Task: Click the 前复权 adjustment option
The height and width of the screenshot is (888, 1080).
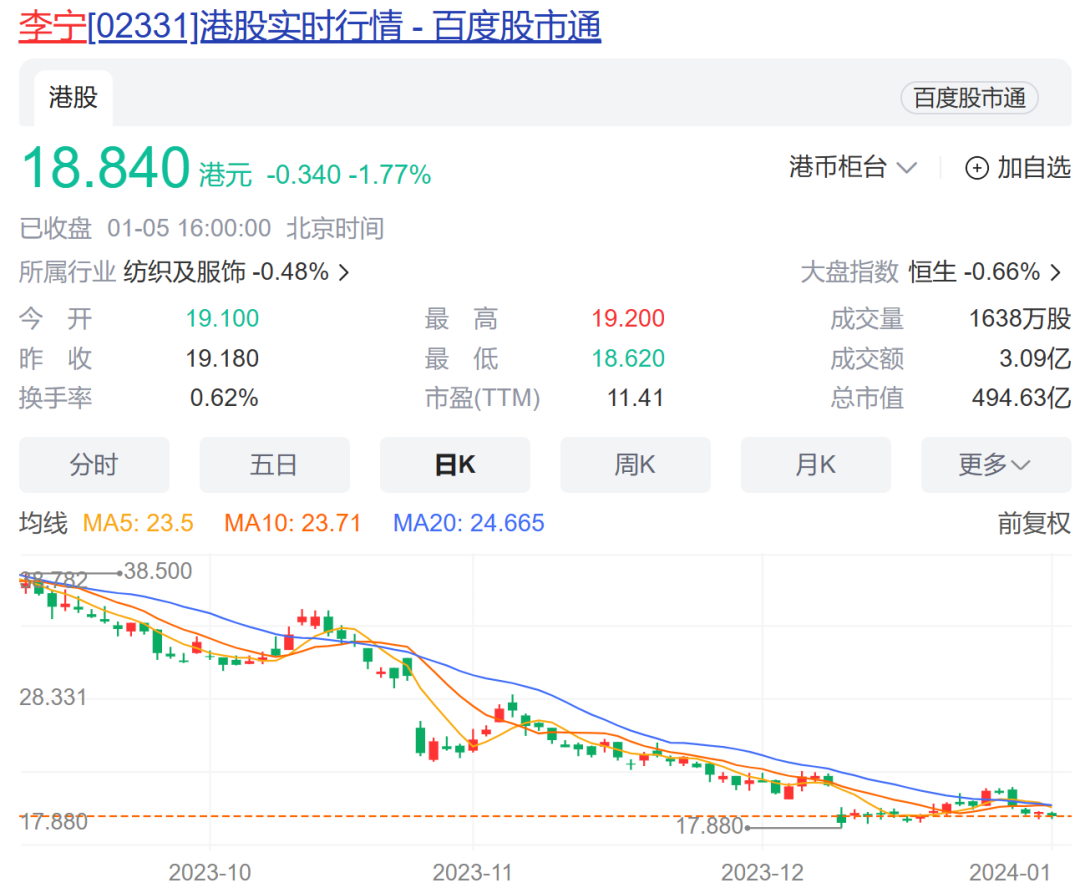Action: (x=1034, y=524)
